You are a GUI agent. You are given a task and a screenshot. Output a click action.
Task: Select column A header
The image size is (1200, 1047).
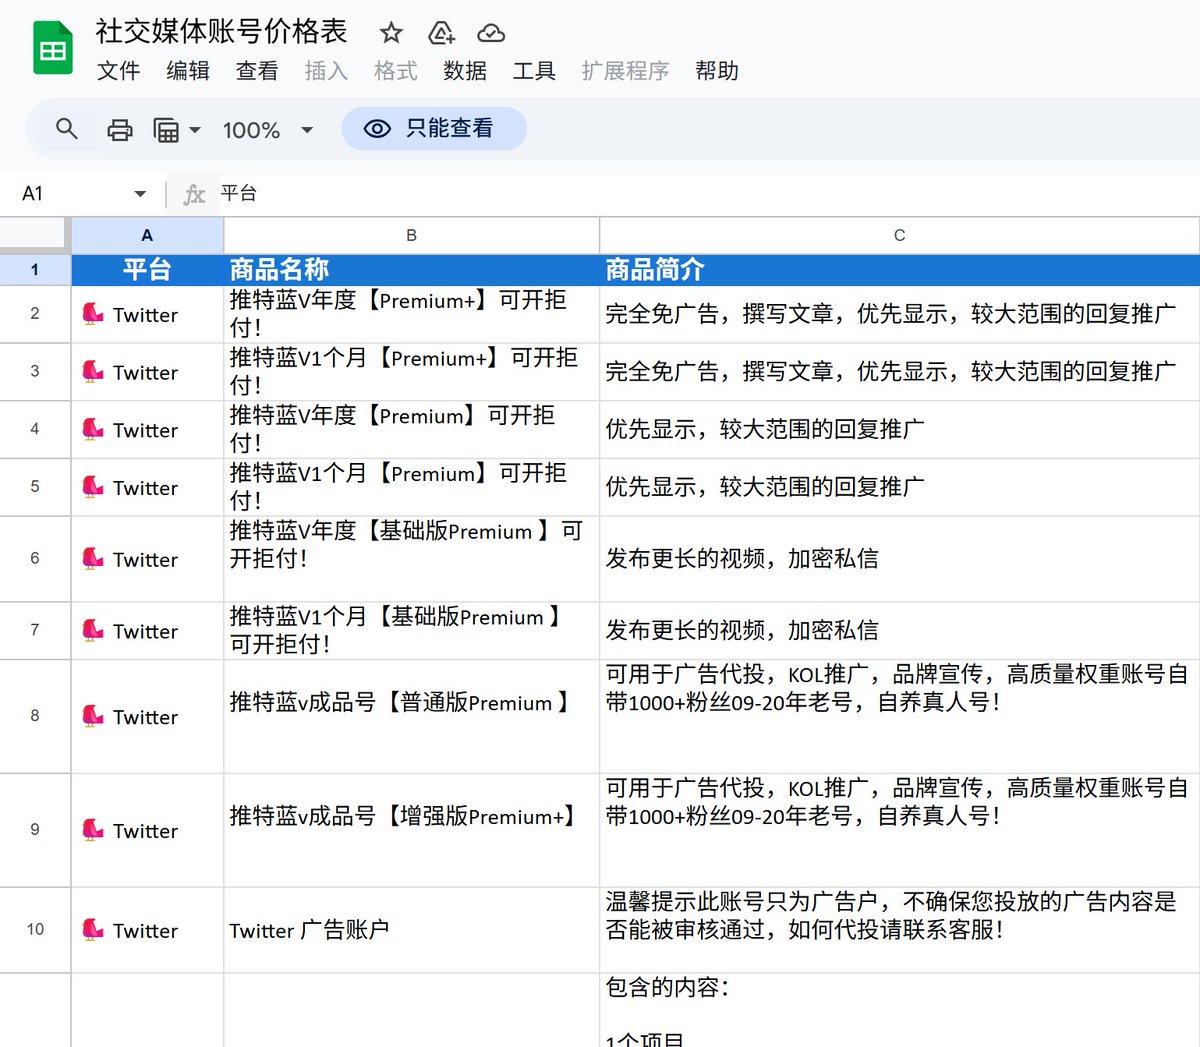(147, 236)
